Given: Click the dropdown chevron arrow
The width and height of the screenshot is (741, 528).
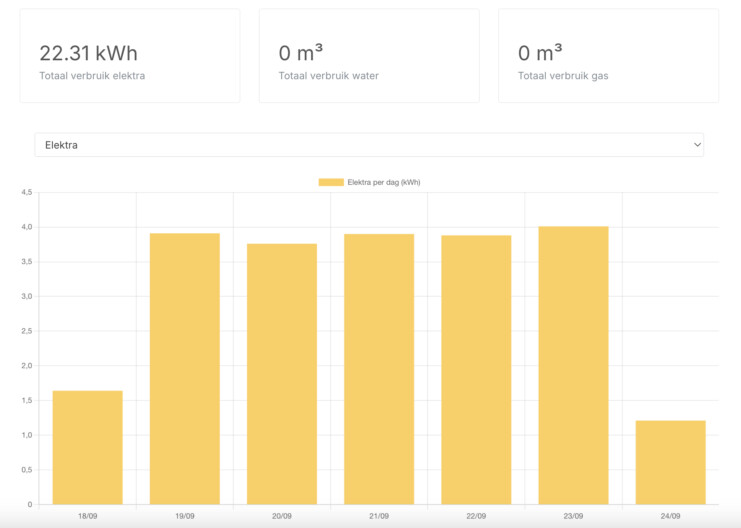Looking at the screenshot, I should click(697, 145).
